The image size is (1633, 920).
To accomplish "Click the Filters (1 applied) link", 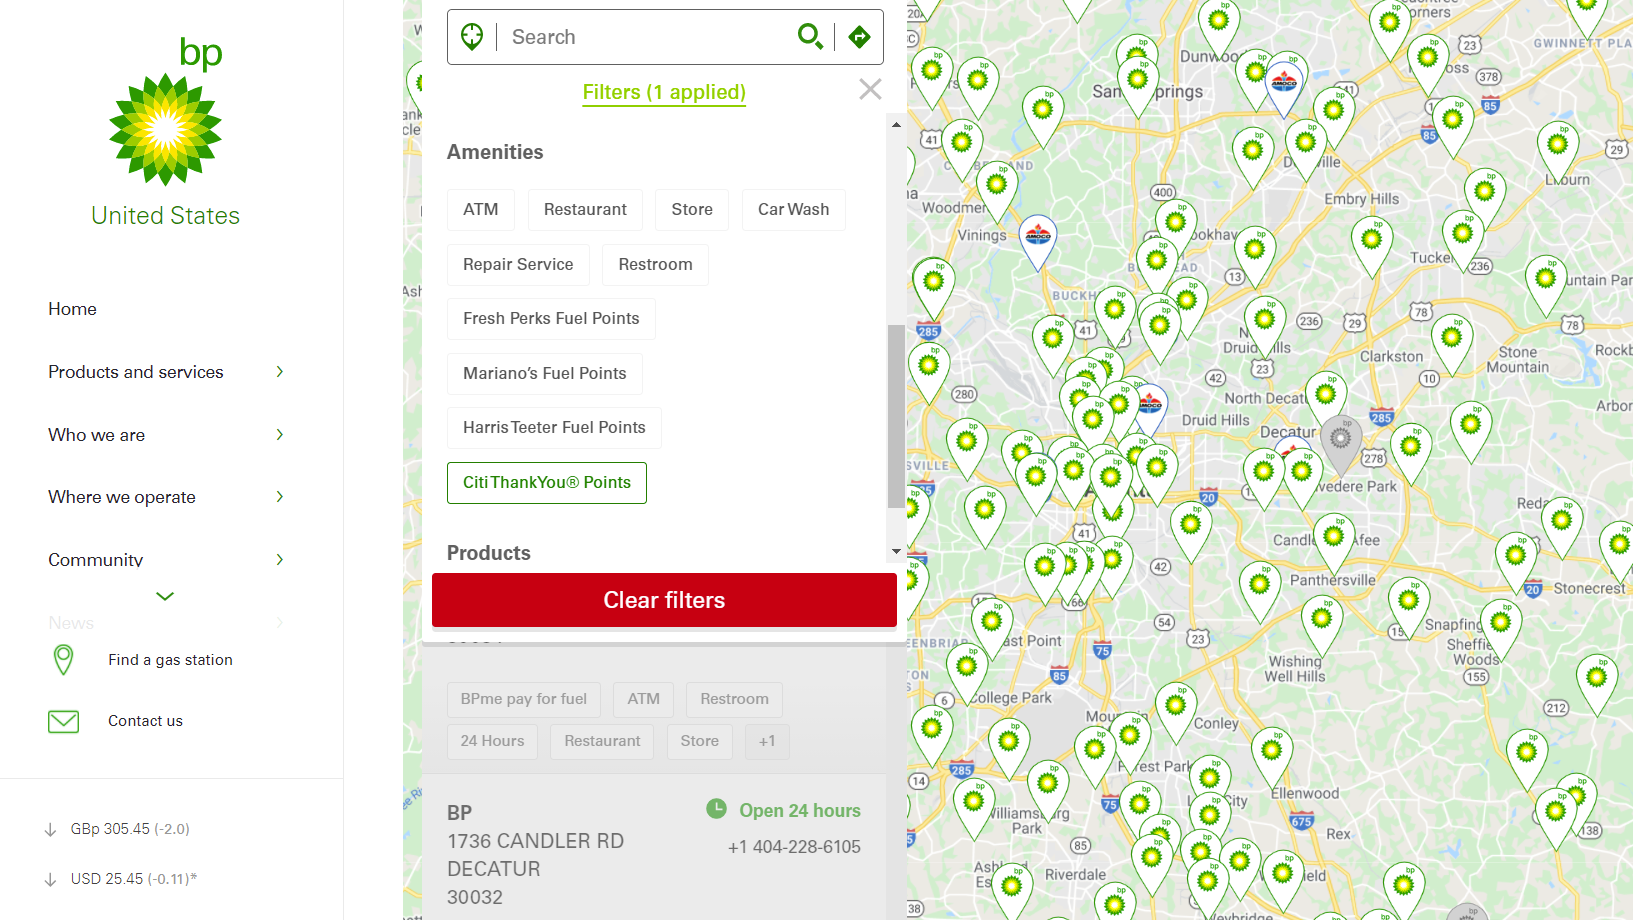I will pos(664,92).
